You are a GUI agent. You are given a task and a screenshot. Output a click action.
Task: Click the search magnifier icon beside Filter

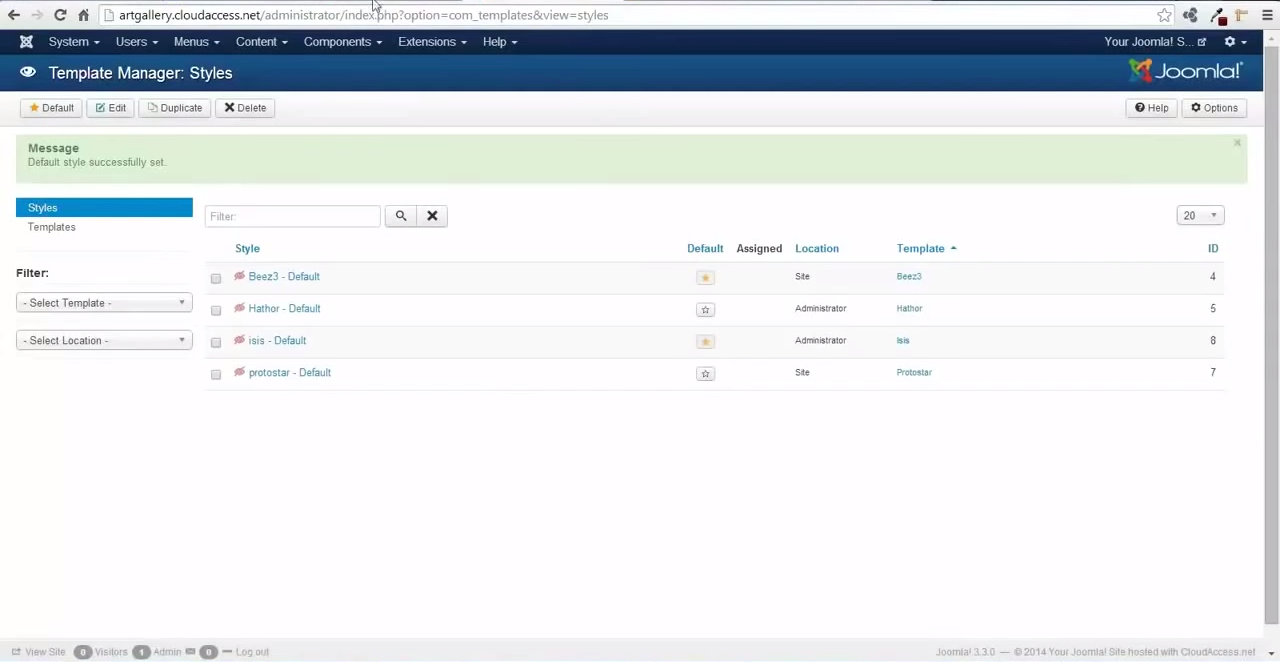[401, 216]
